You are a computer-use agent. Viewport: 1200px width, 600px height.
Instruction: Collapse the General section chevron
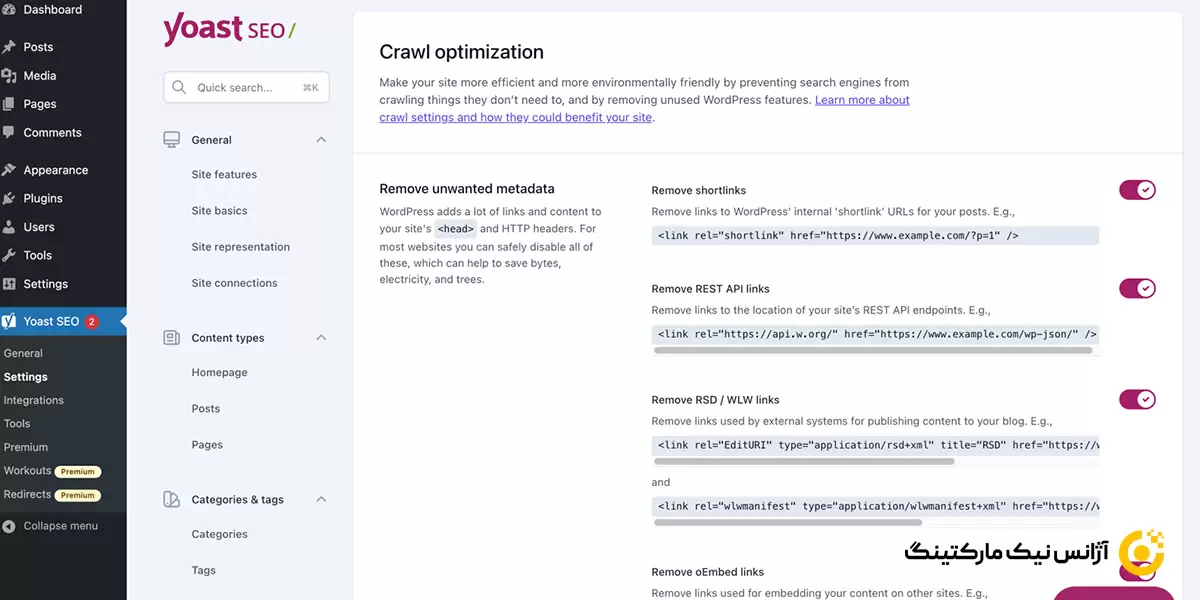pos(321,140)
